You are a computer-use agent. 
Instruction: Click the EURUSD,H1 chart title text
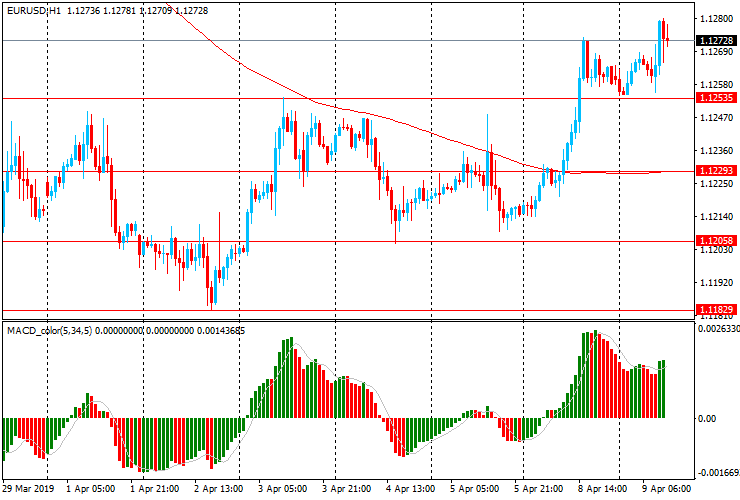pyautogui.click(x=34, y=10)
